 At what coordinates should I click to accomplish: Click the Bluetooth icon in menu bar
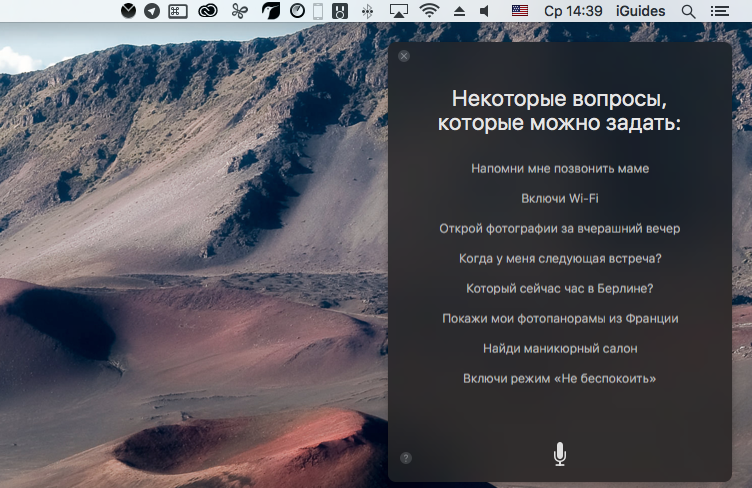coord(367,11)
